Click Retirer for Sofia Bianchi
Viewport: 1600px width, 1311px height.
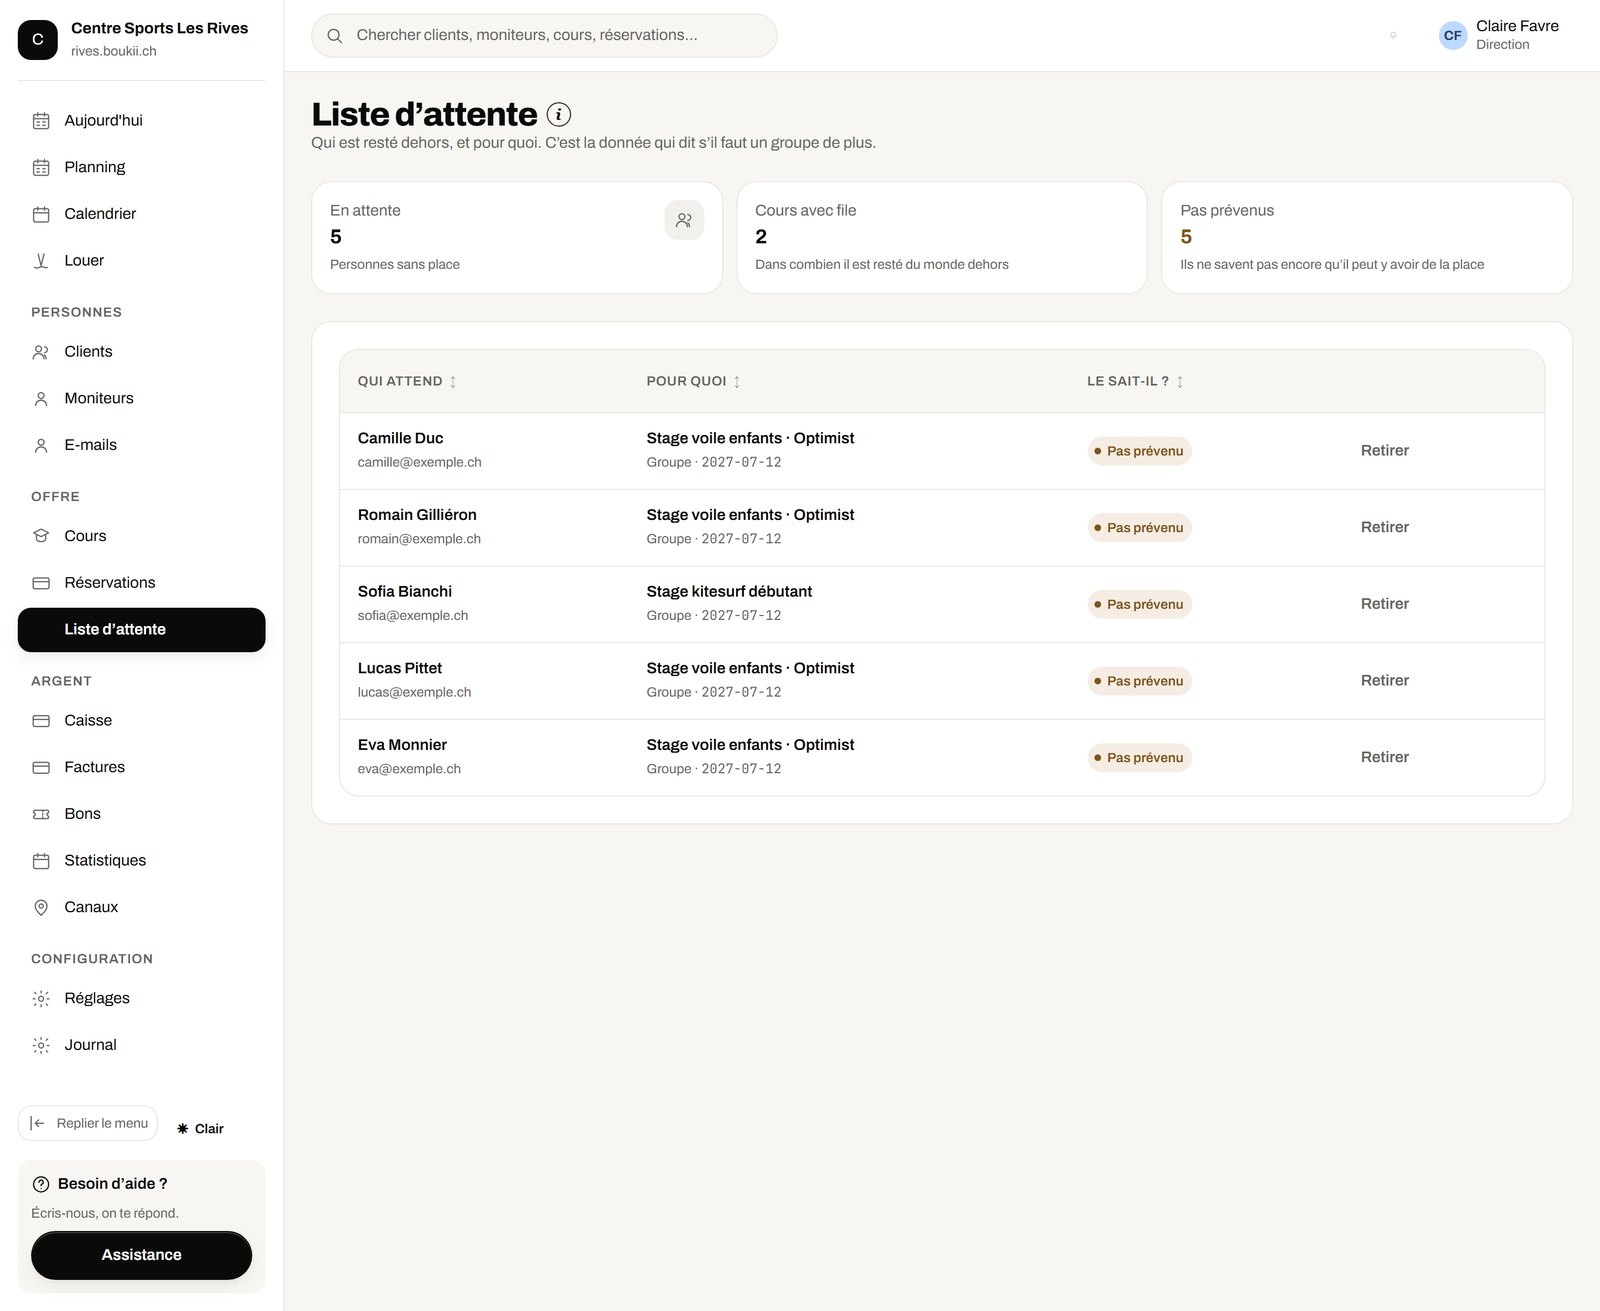click(1384, 604)
